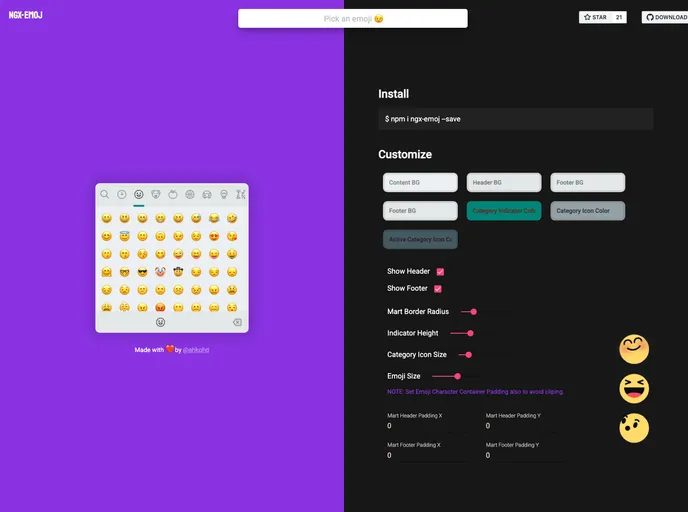Click the backspace delete icon in footer
The height and width of the screenshot is (512, 688).
pos(237,322)
